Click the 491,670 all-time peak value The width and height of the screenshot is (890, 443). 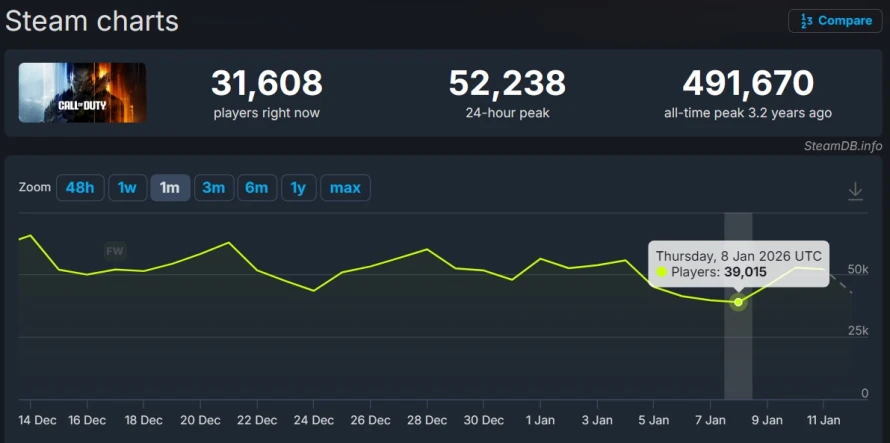(748, 83)
